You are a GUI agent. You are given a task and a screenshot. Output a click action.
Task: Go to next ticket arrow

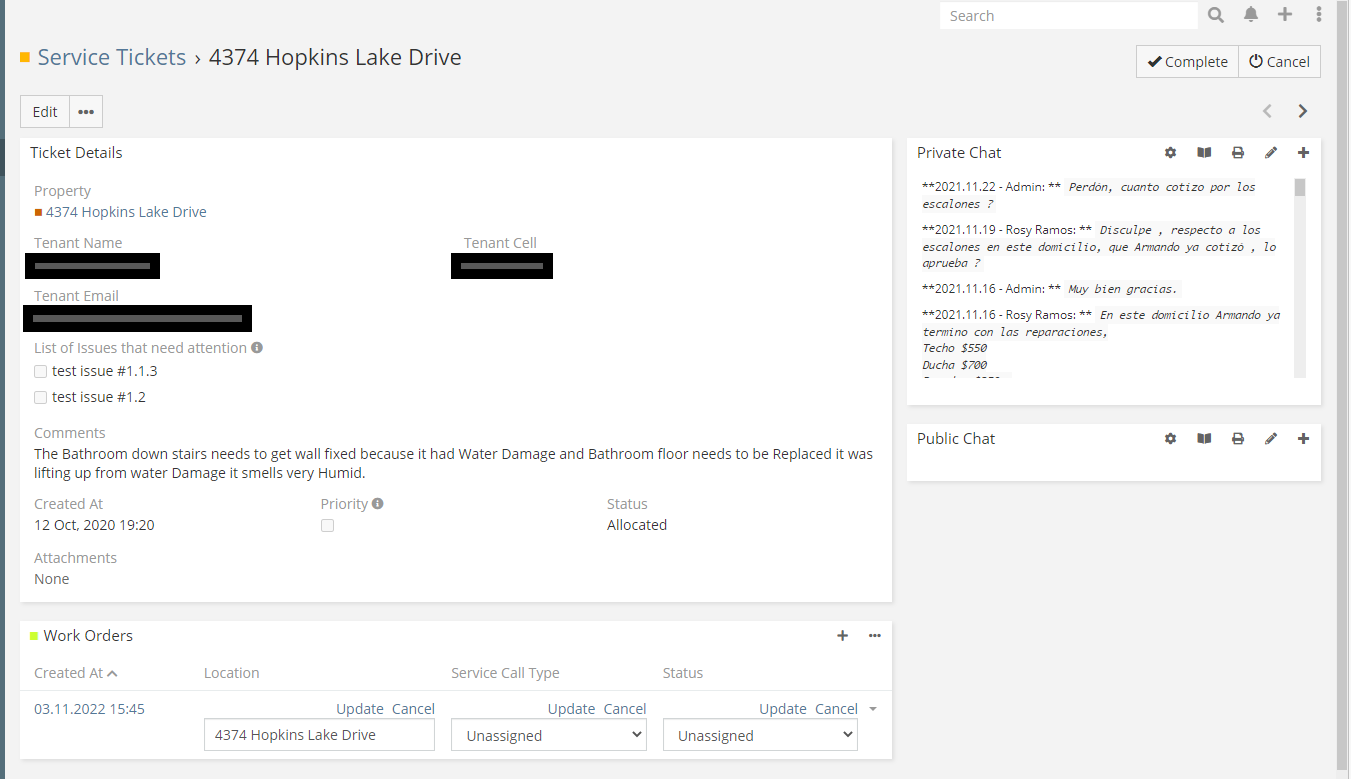tap(1302, 111)
